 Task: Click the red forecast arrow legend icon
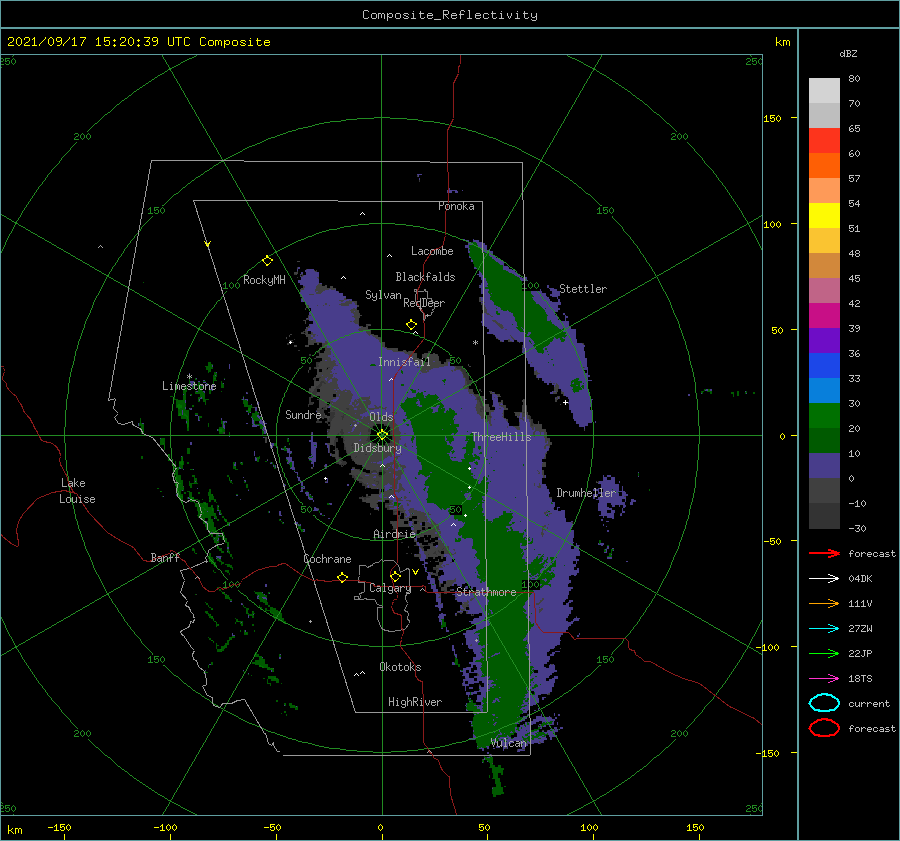tap(824, 553)
